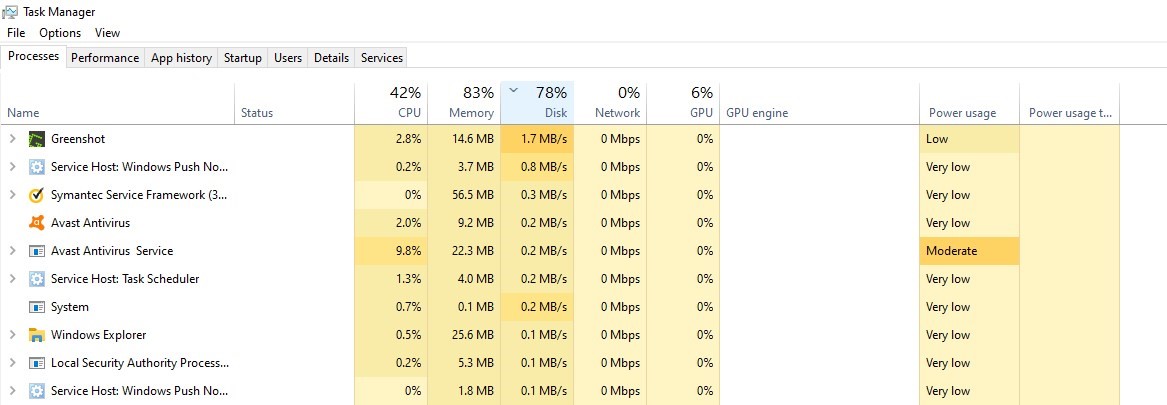Expand the Greenshot process group
This screenshot has width=1167, height=405.
(x=12, y=139)
